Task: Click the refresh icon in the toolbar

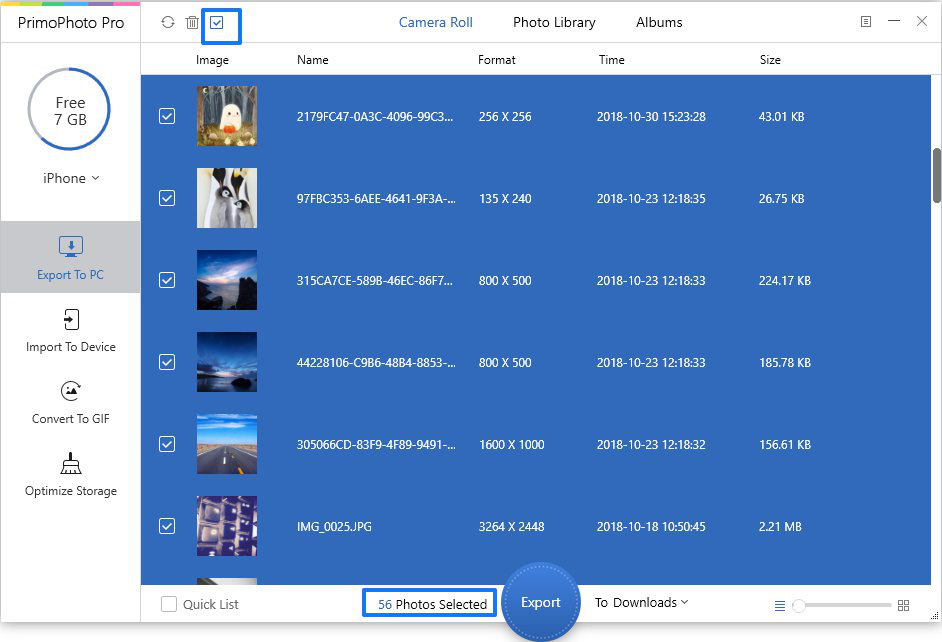Action: click(x=167, y=22)
